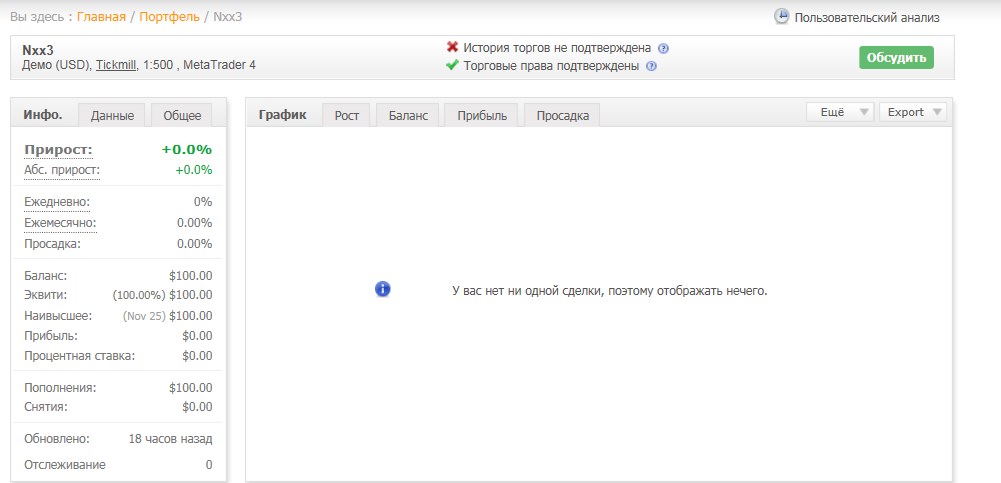Screen dimensions: 1001x483
Task: Switch to the Баланс chart tab
Action: [x=408, y=115]
